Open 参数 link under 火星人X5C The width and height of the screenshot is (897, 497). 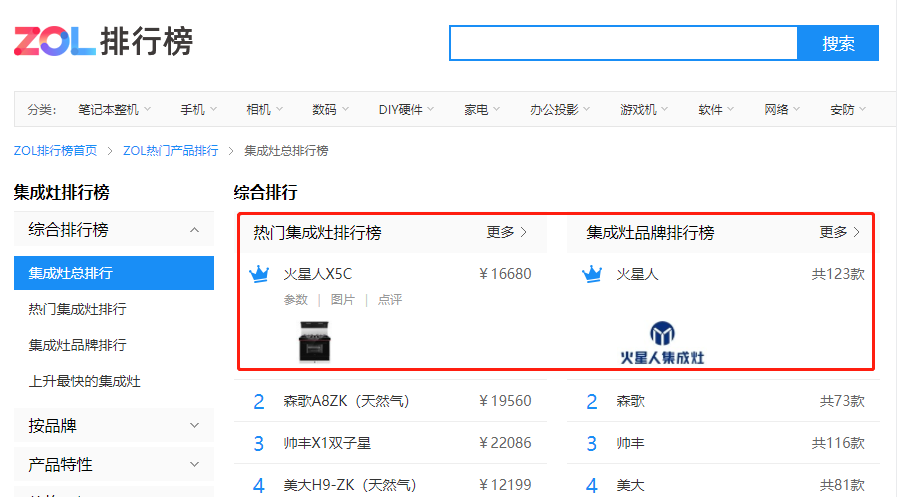[296, 299]
